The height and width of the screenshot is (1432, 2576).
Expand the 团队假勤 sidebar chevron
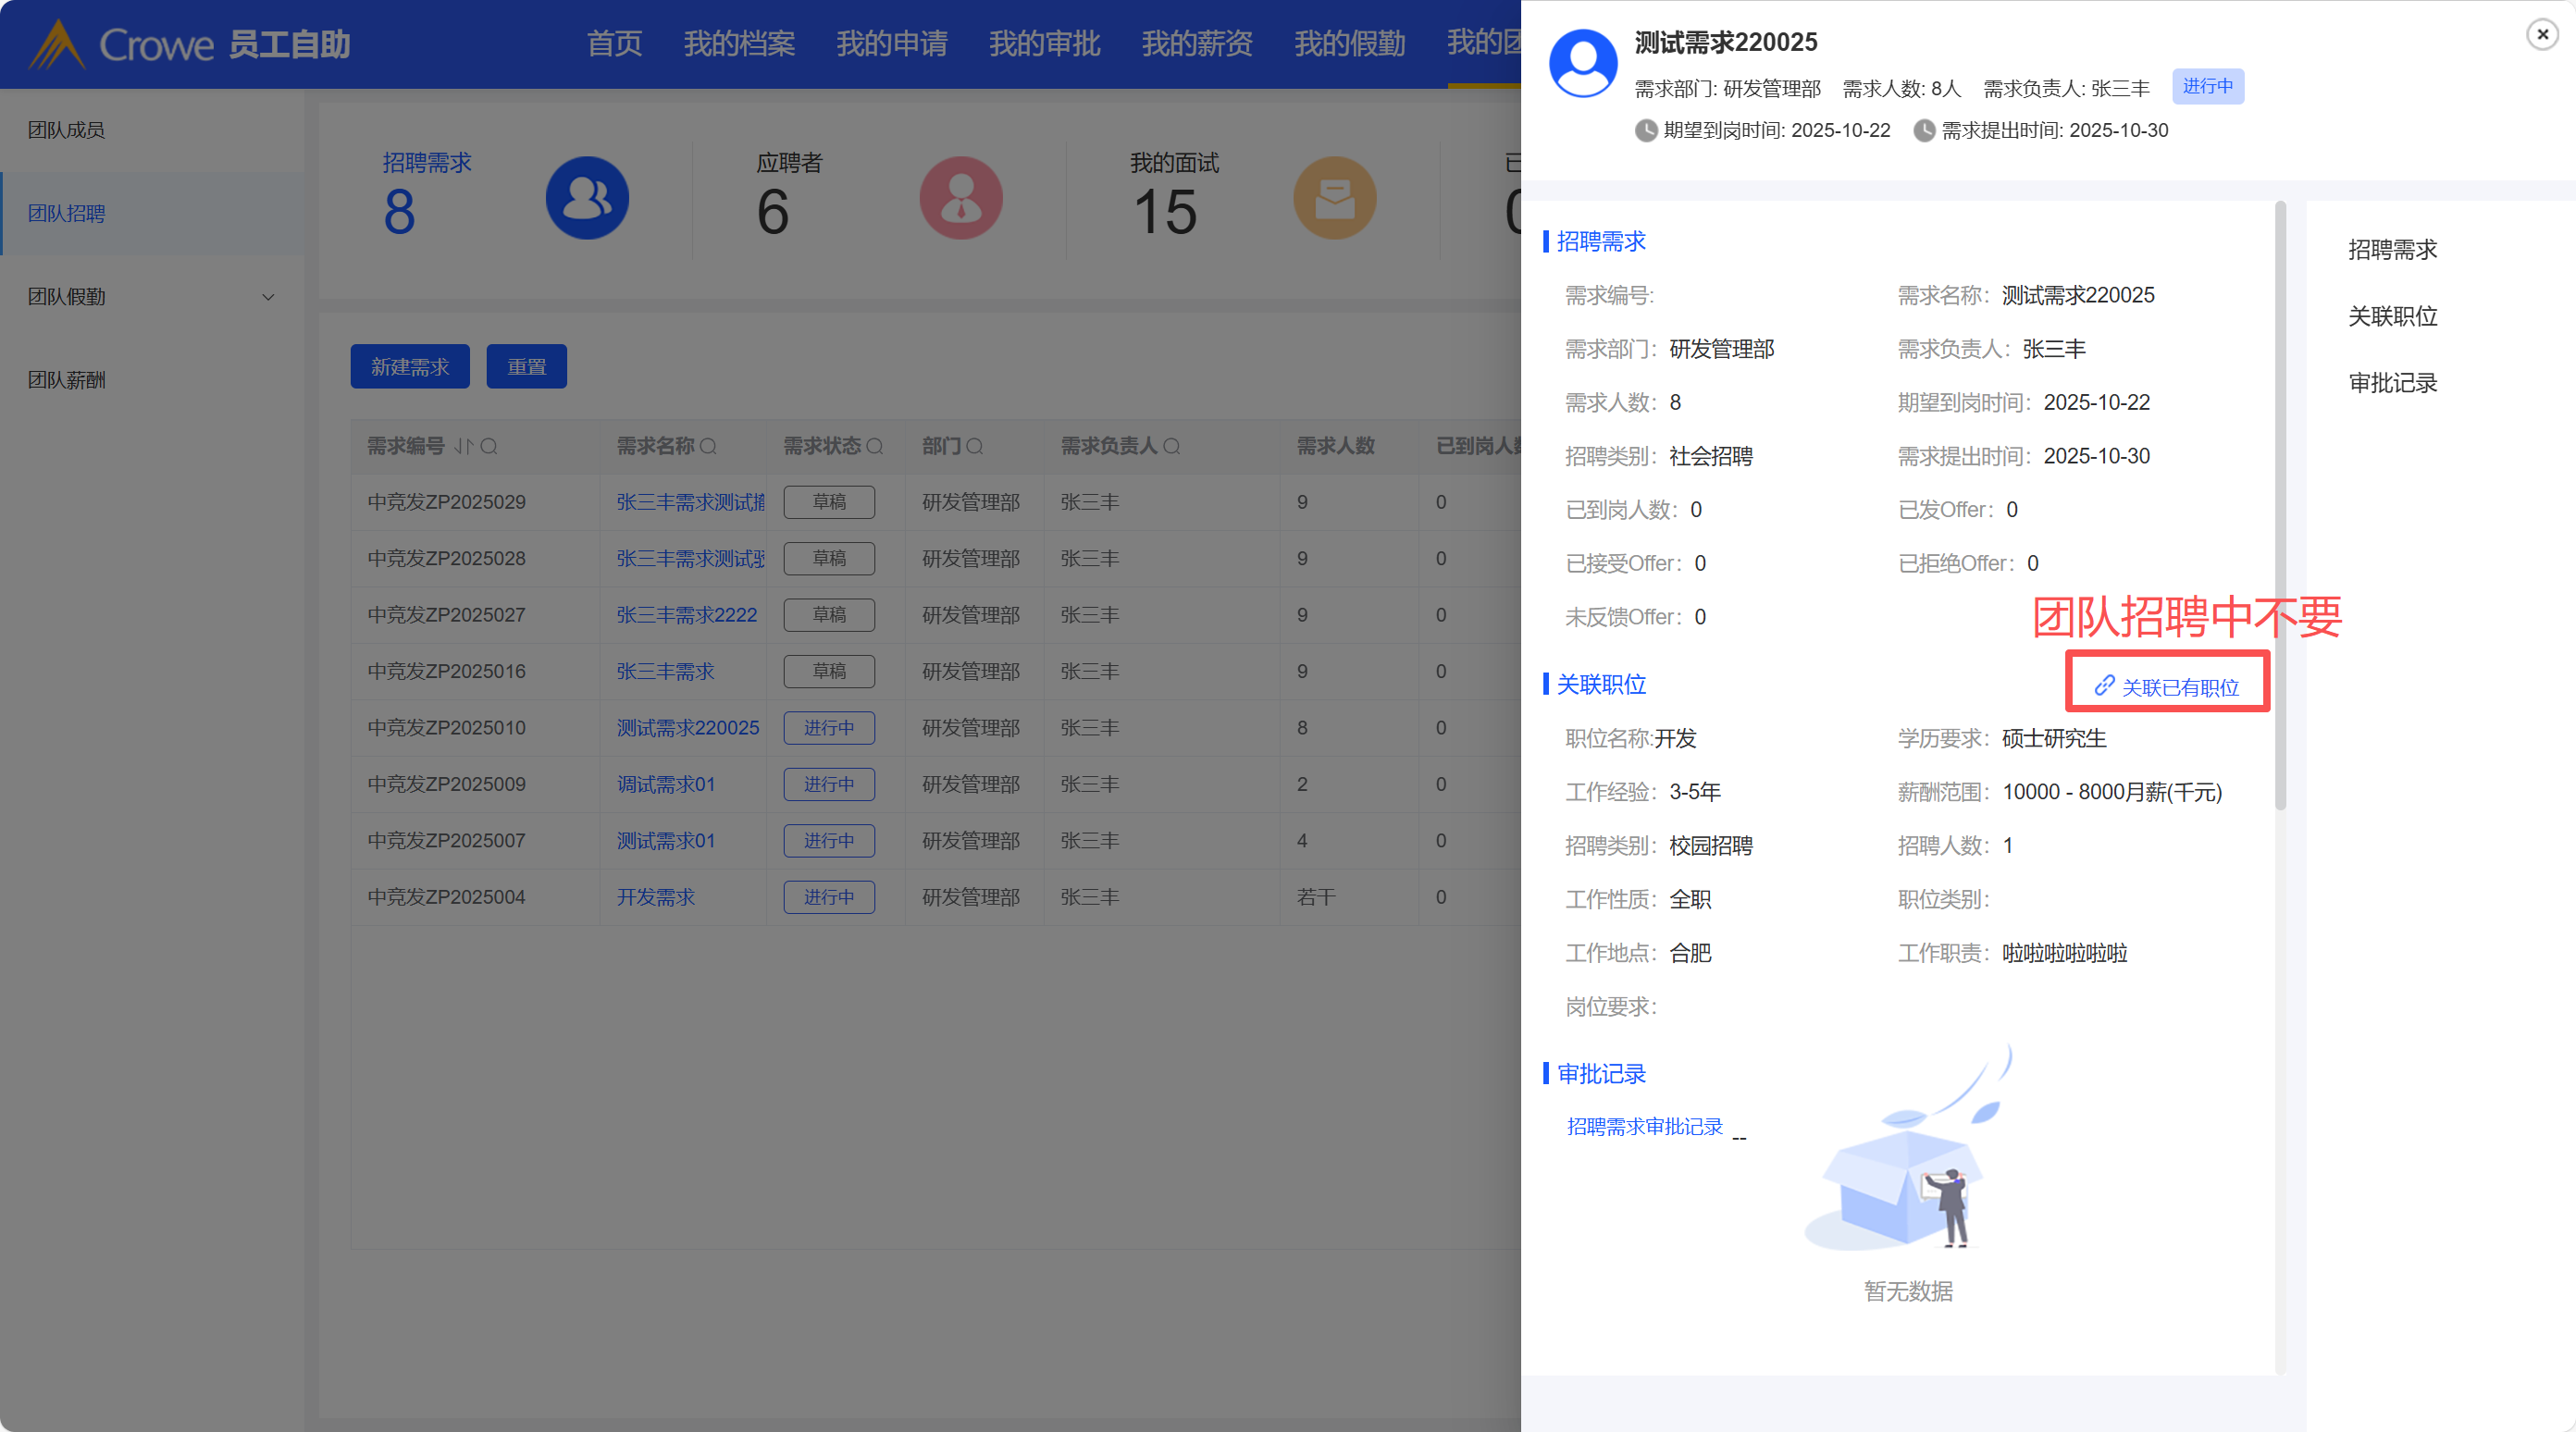click(268, 297)
